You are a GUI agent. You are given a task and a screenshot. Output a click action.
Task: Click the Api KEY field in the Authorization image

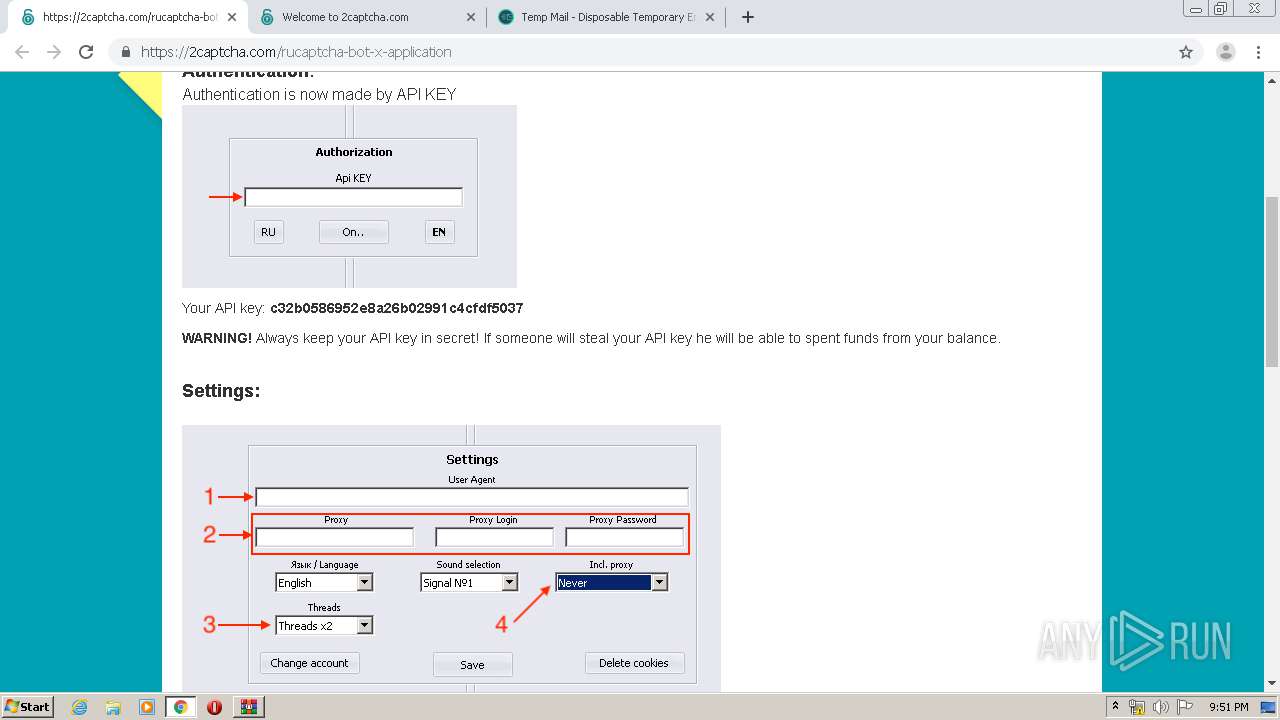point(353,197)
